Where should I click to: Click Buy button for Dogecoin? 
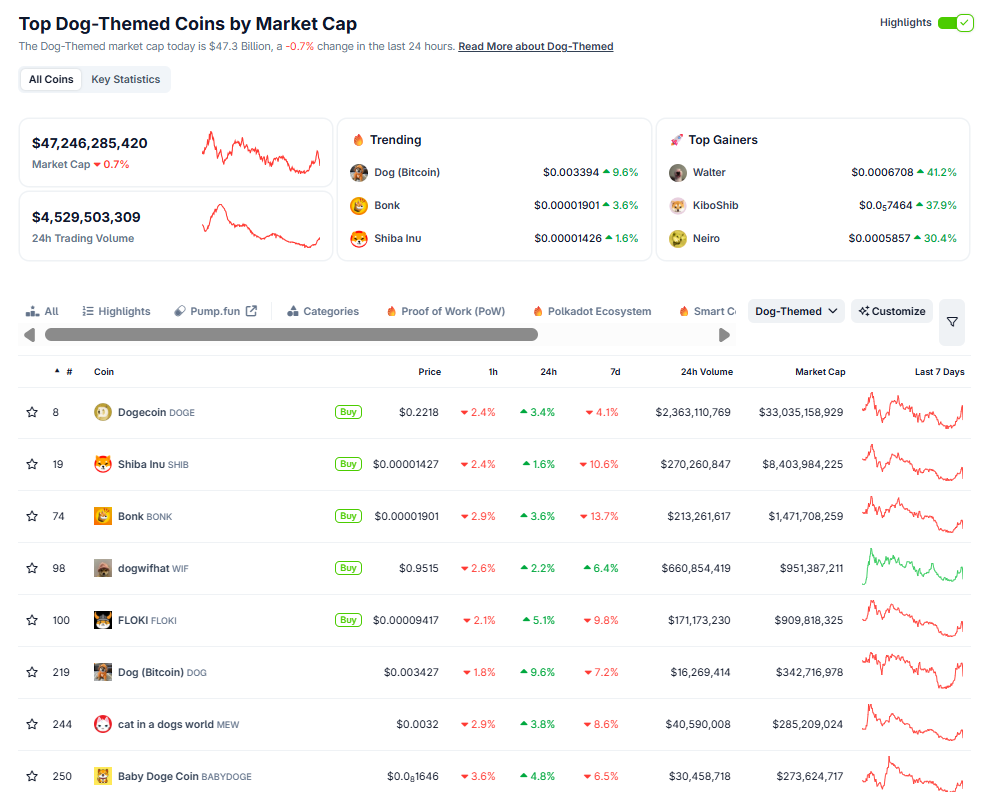click(348, 412)
